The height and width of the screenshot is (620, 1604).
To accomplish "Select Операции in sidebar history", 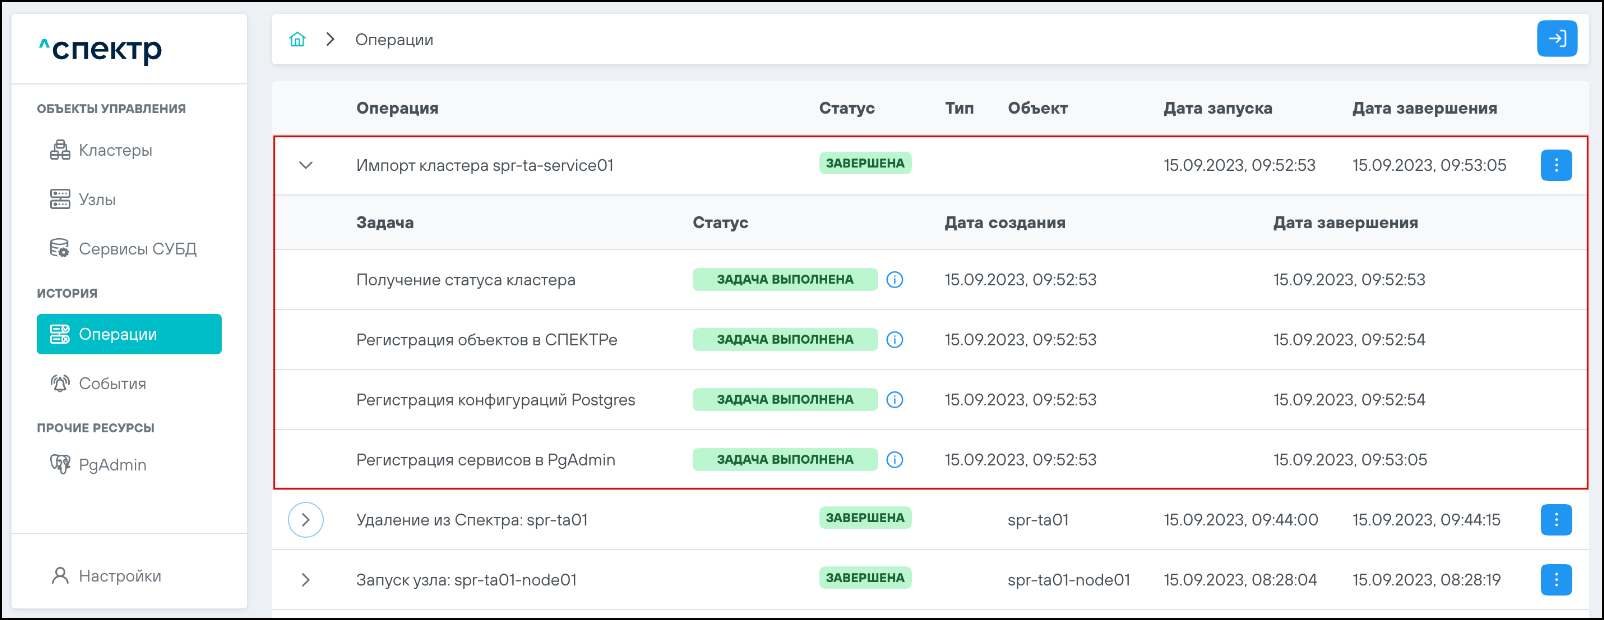I will pos(129,334).
